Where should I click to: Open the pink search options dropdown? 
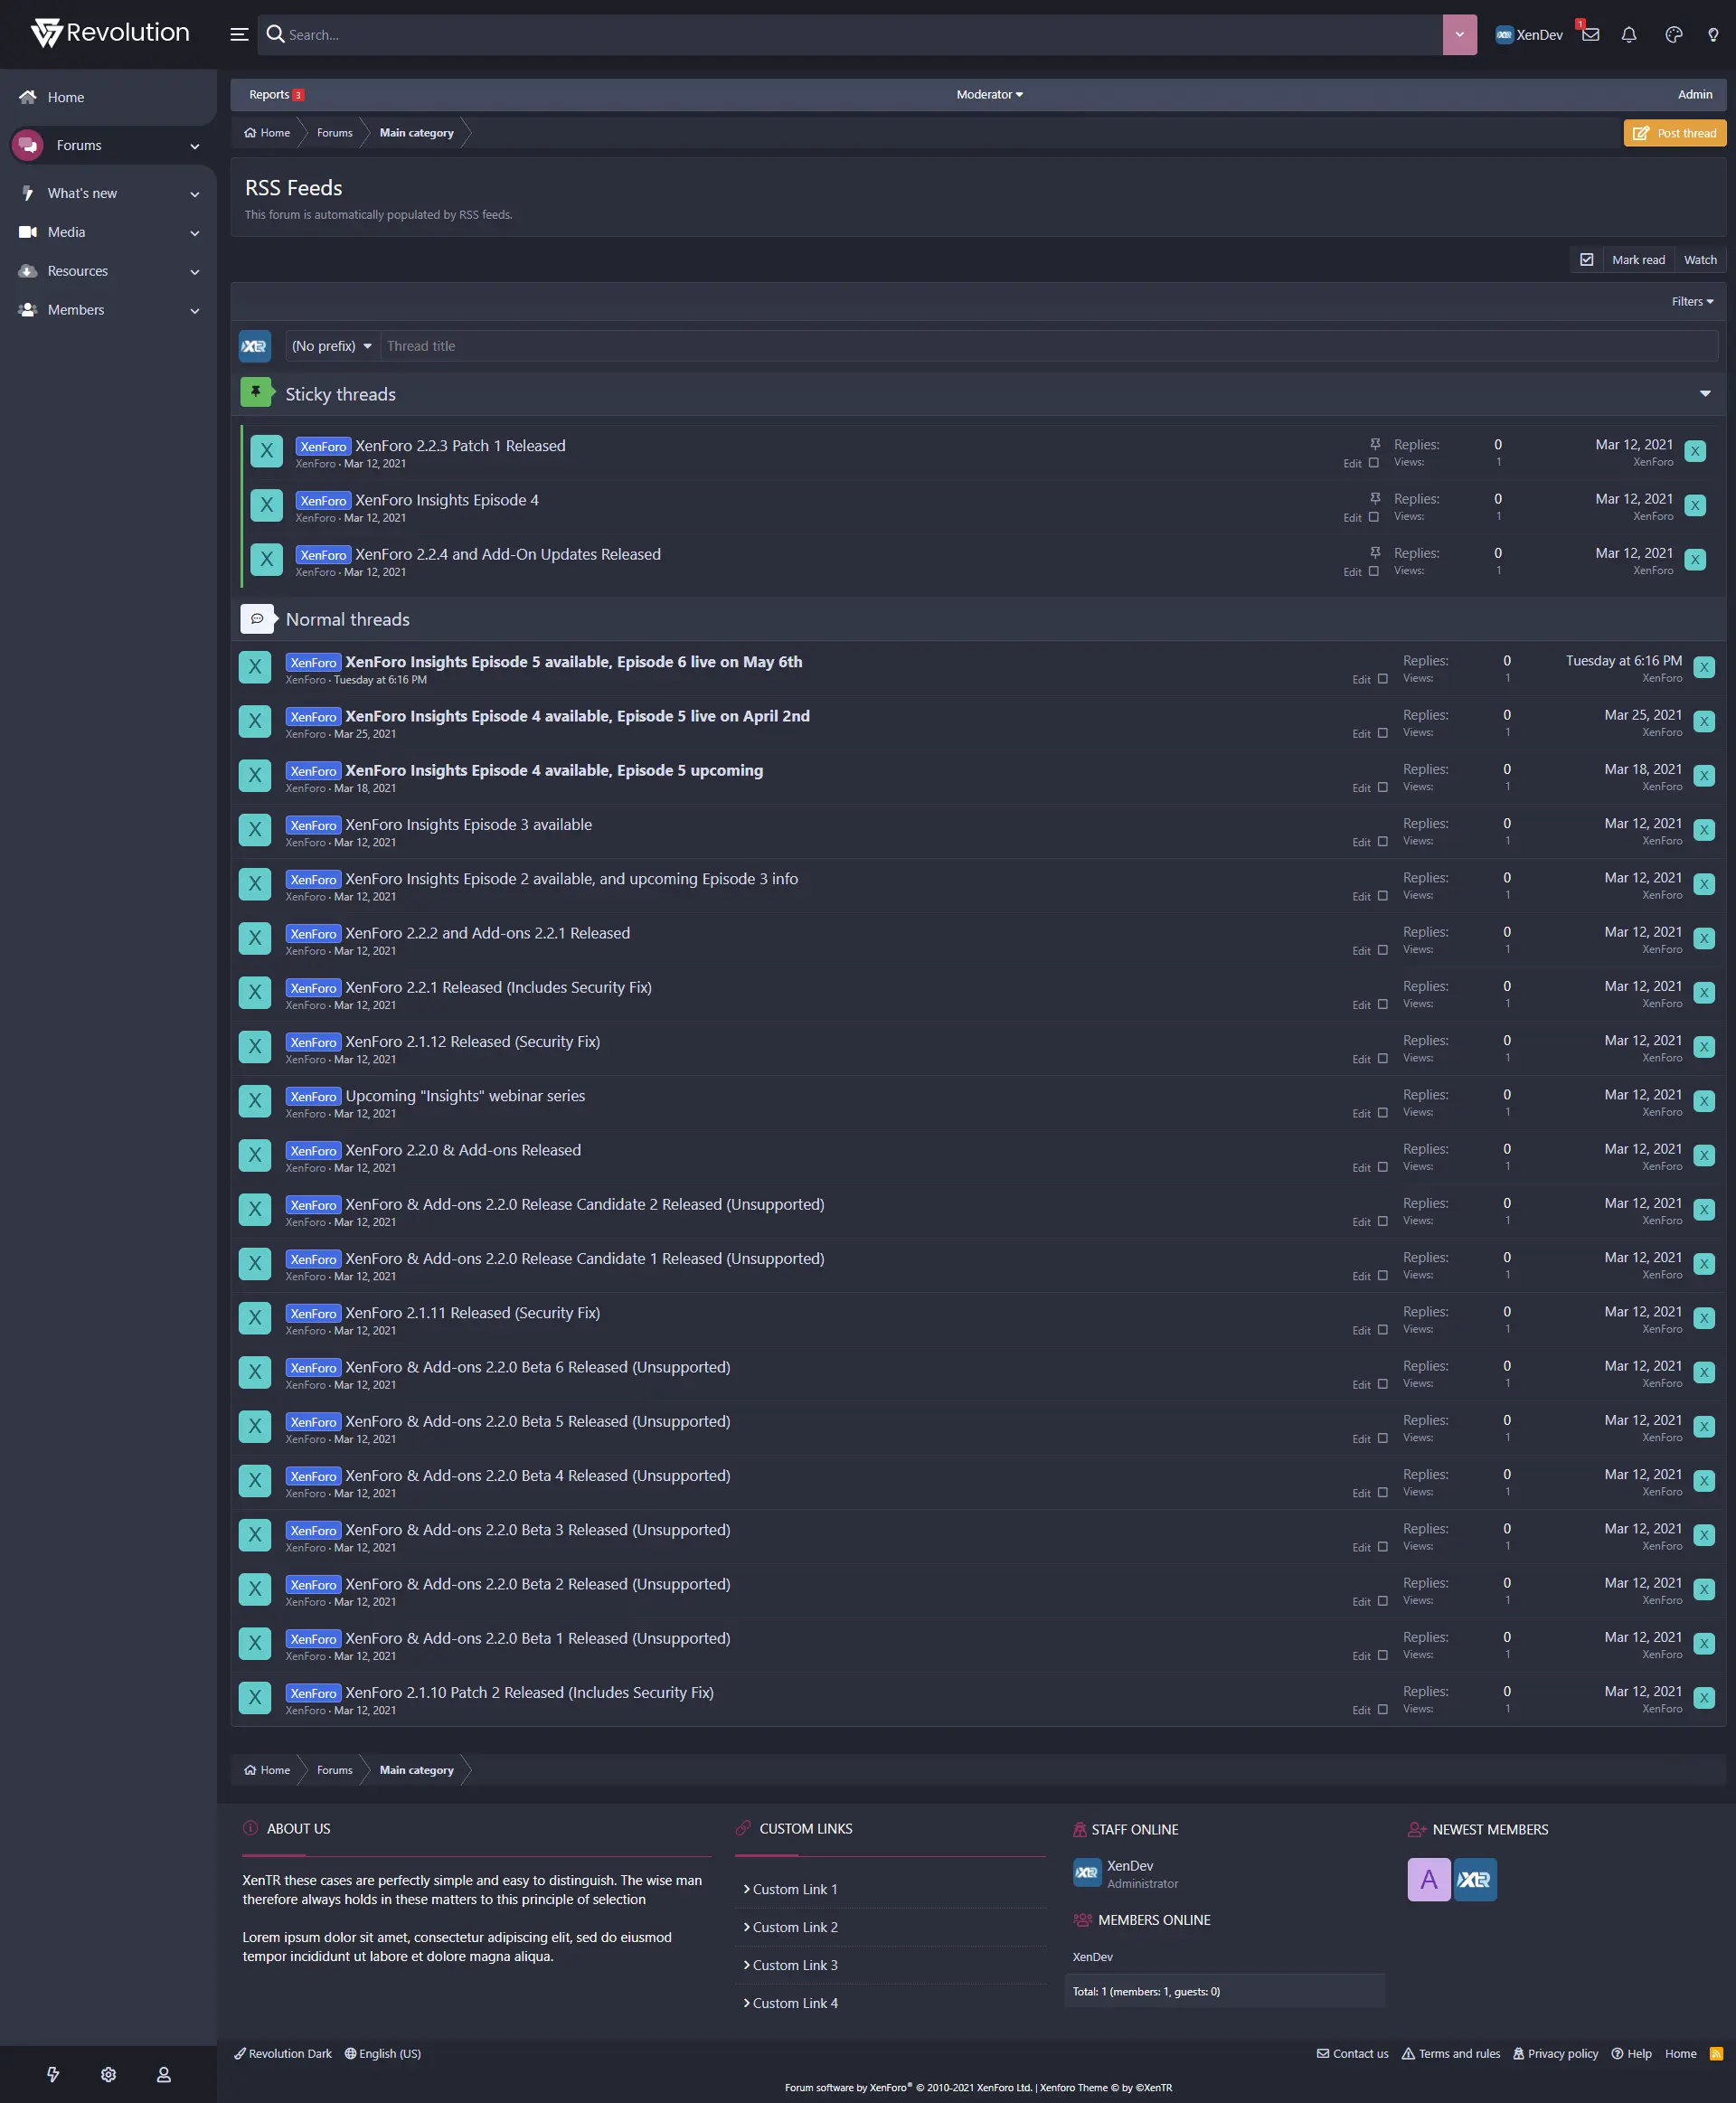pos(1459,35)
